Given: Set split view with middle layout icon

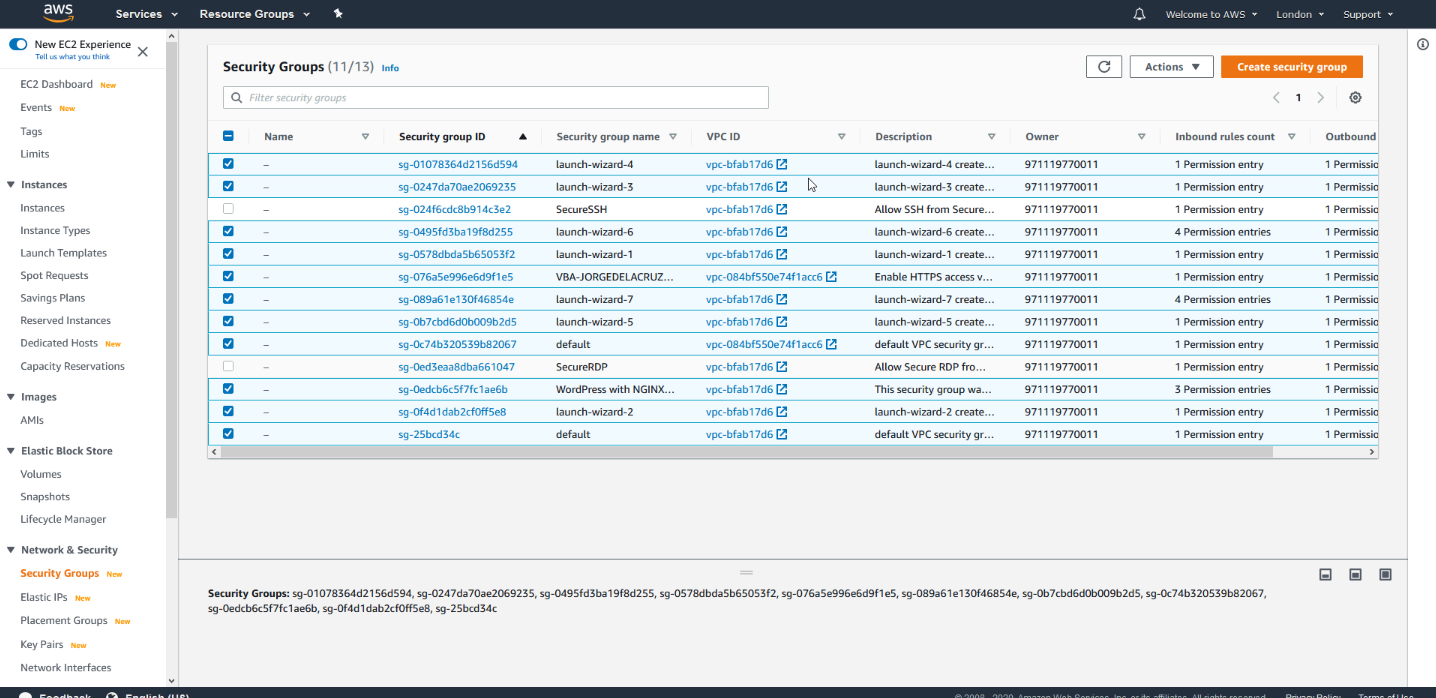Looking at the screenshot, I should pyautogui.click(x=1355, y=575).
